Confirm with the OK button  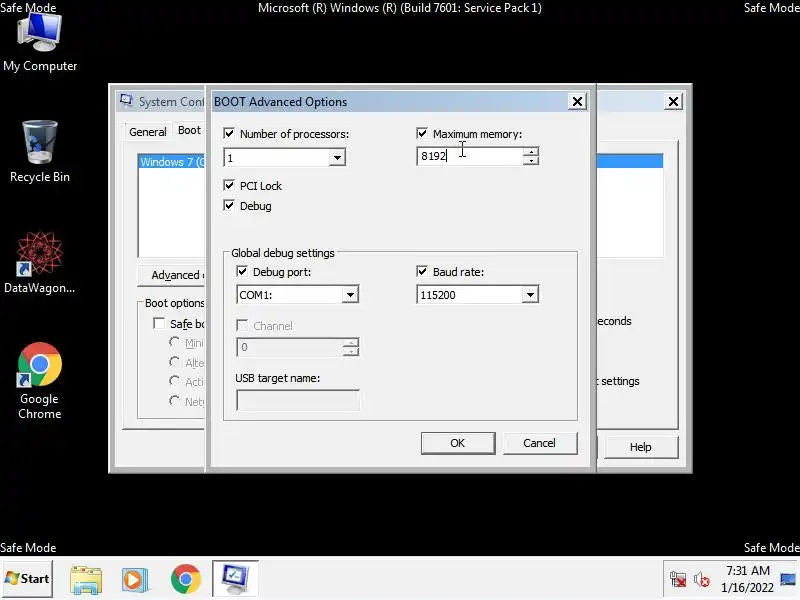[x=458, y=443]
